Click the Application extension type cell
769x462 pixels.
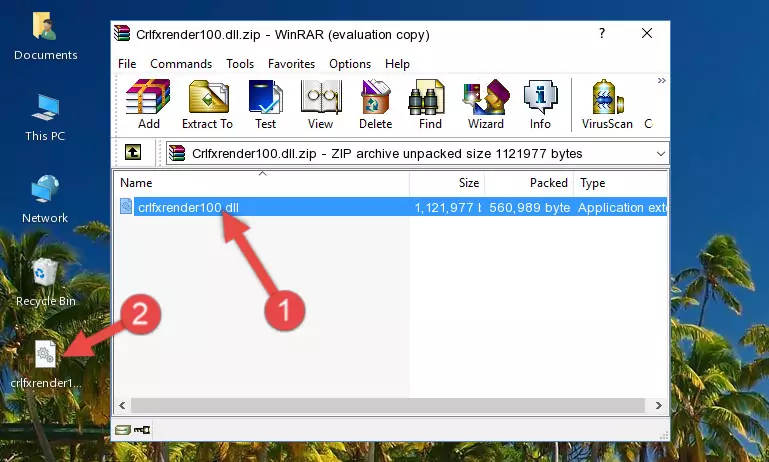pos(622,207)
